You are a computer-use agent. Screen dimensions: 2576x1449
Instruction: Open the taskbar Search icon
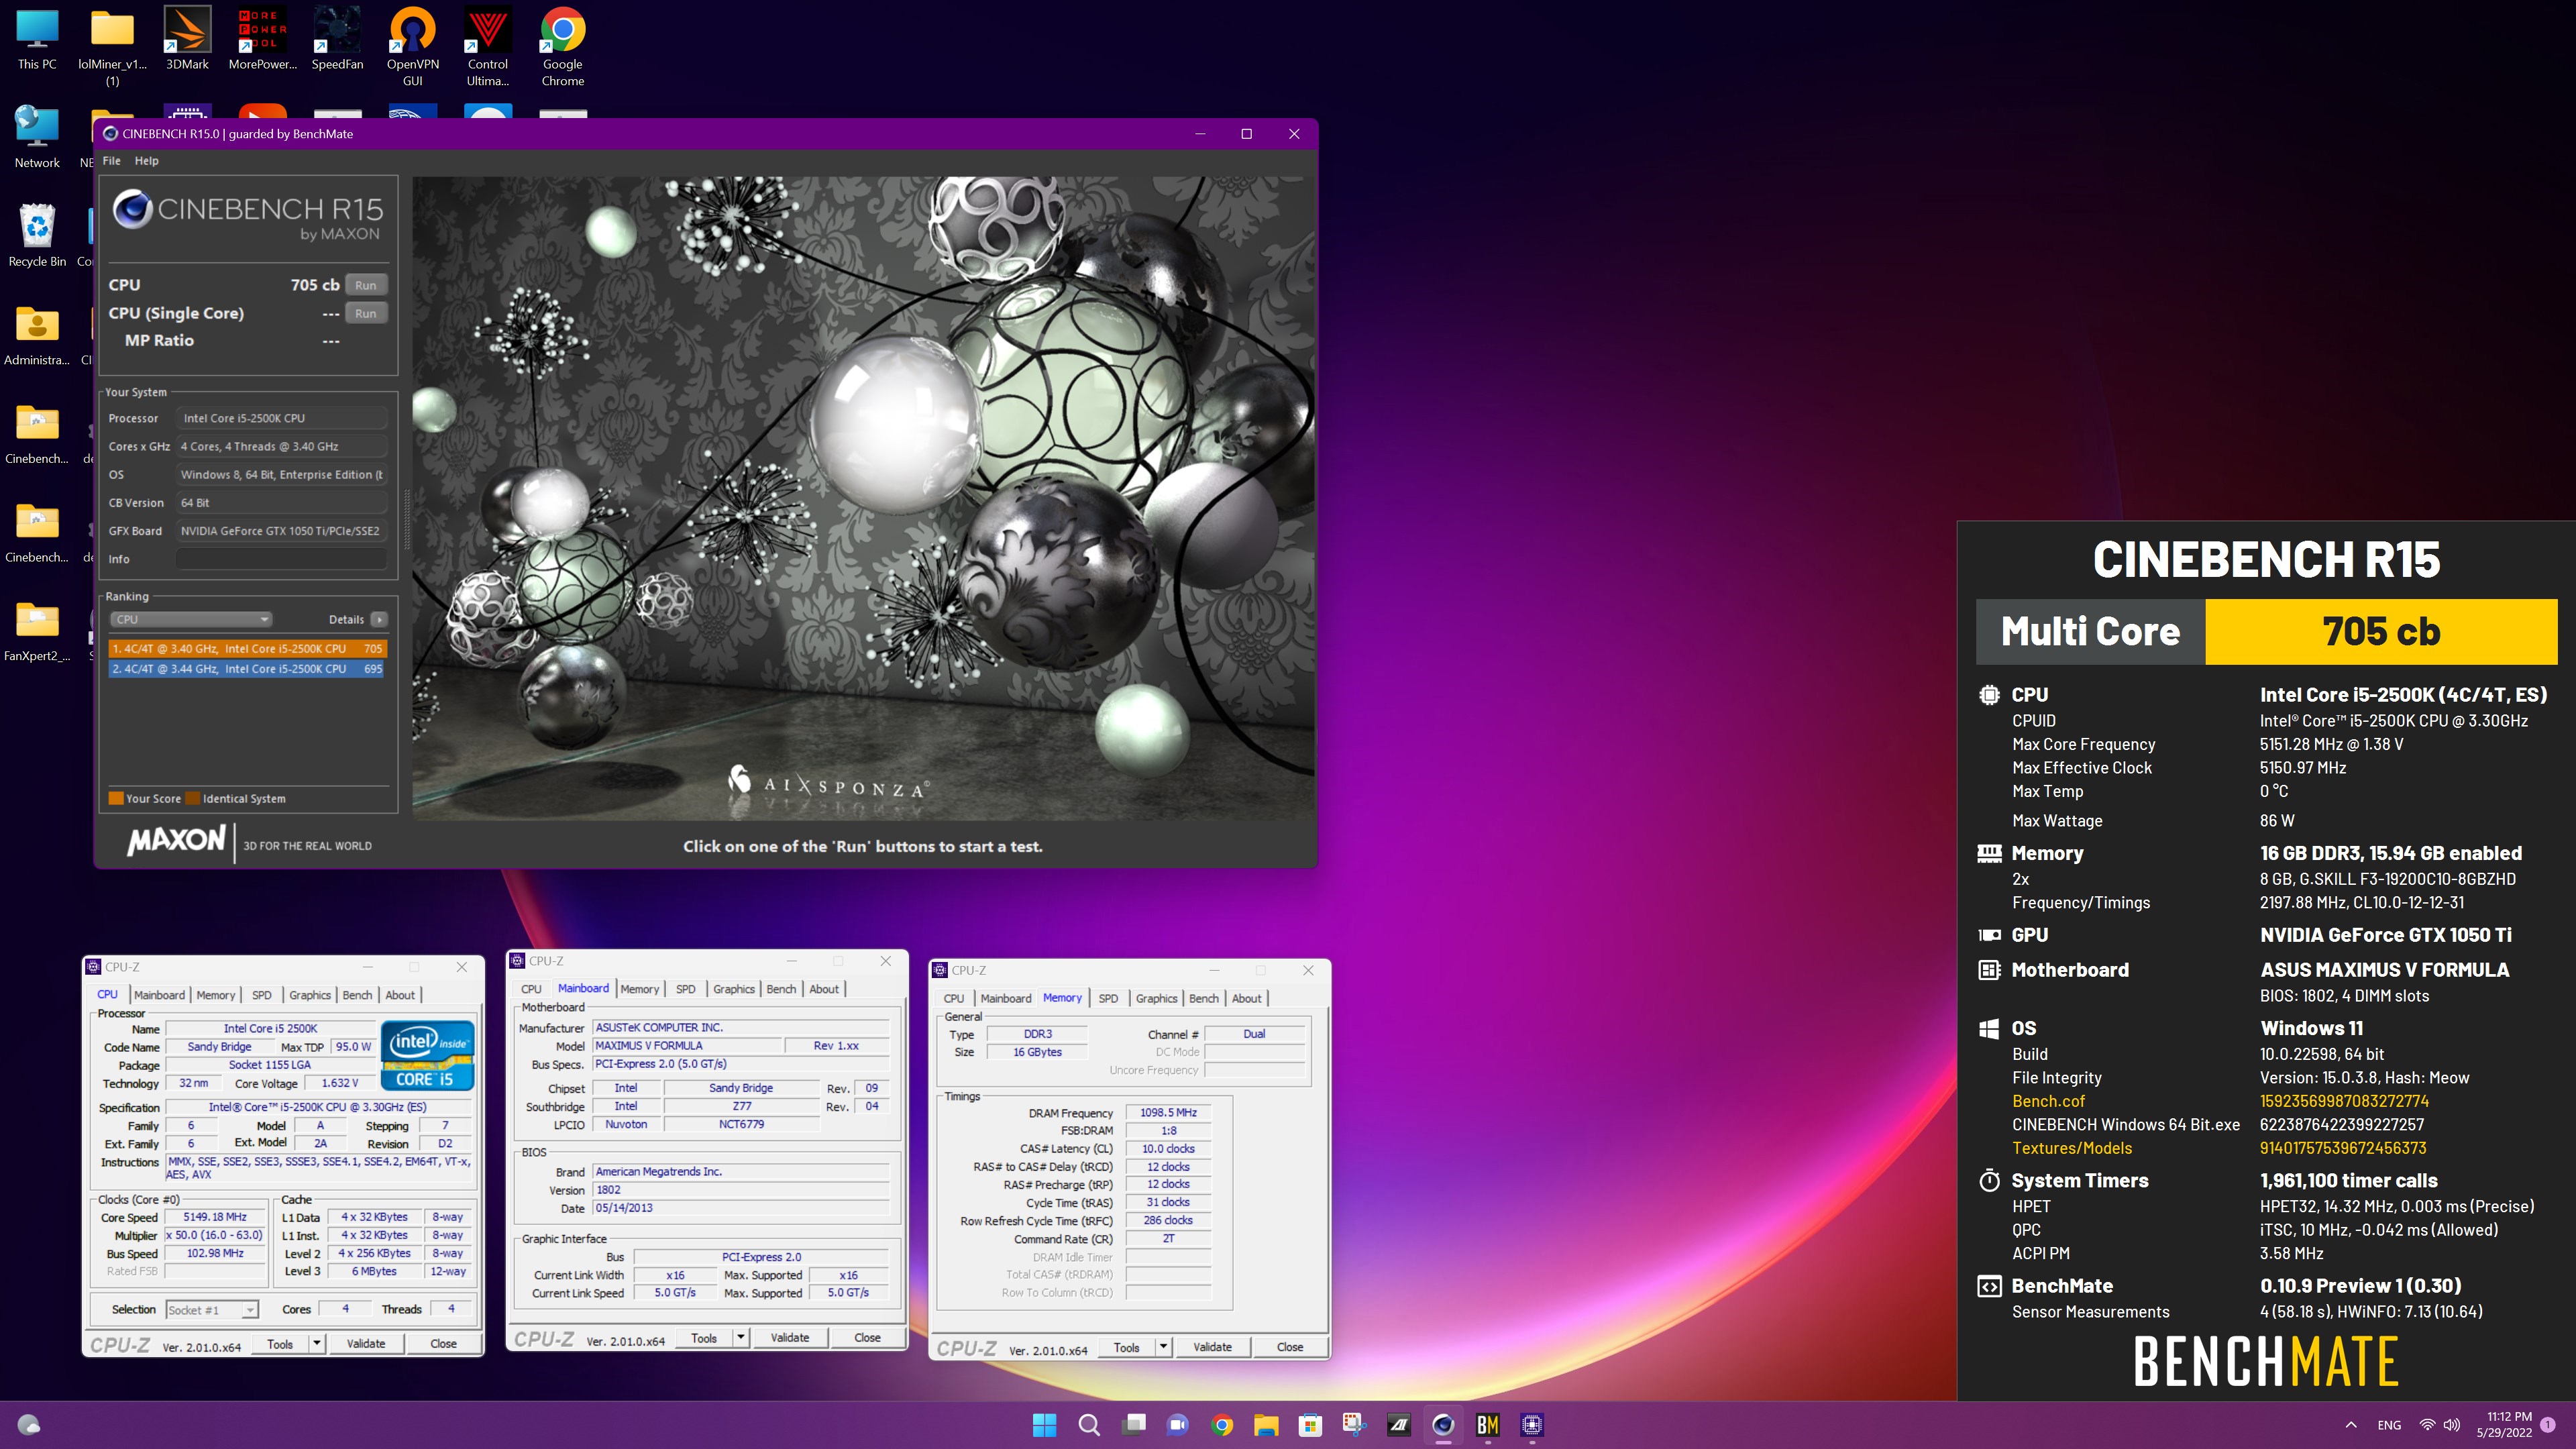tap(1089, 1424)
